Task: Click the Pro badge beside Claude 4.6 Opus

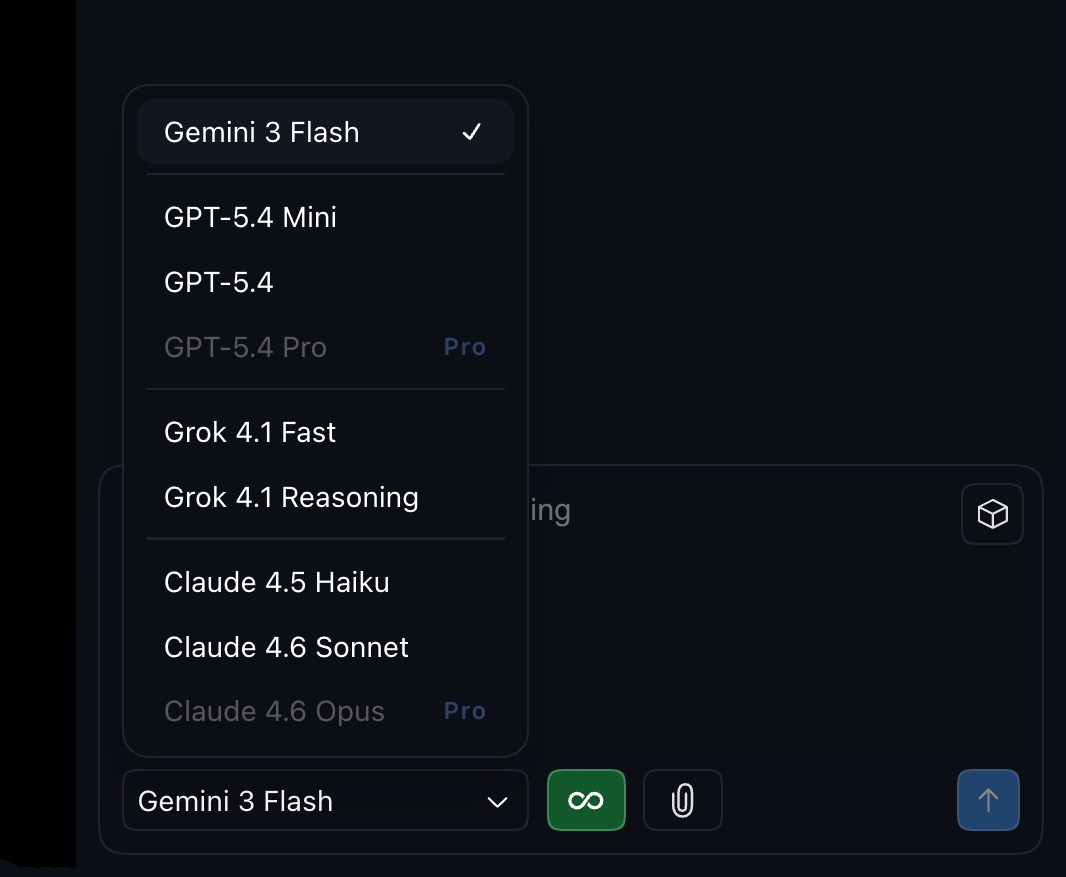Action: (x=464, y=711)
